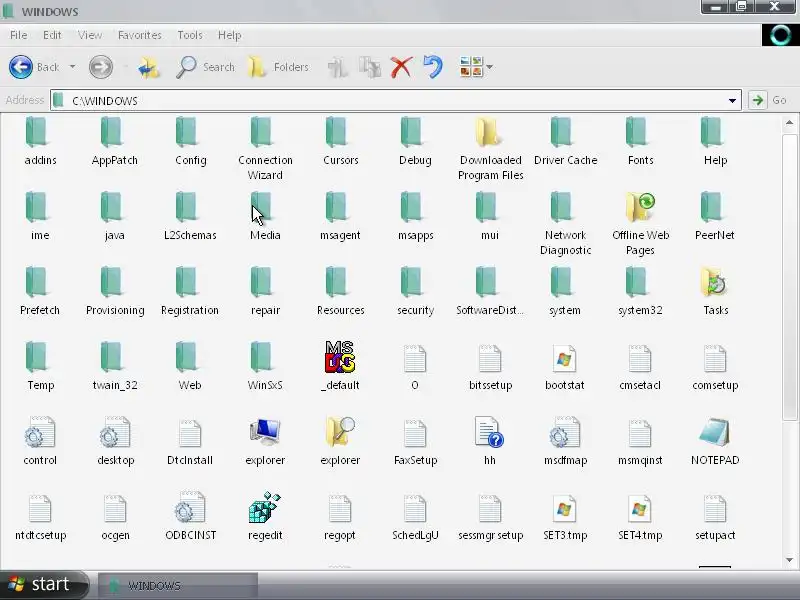Select the regedit icon
The image size is (800, 600).
(265, 508)
